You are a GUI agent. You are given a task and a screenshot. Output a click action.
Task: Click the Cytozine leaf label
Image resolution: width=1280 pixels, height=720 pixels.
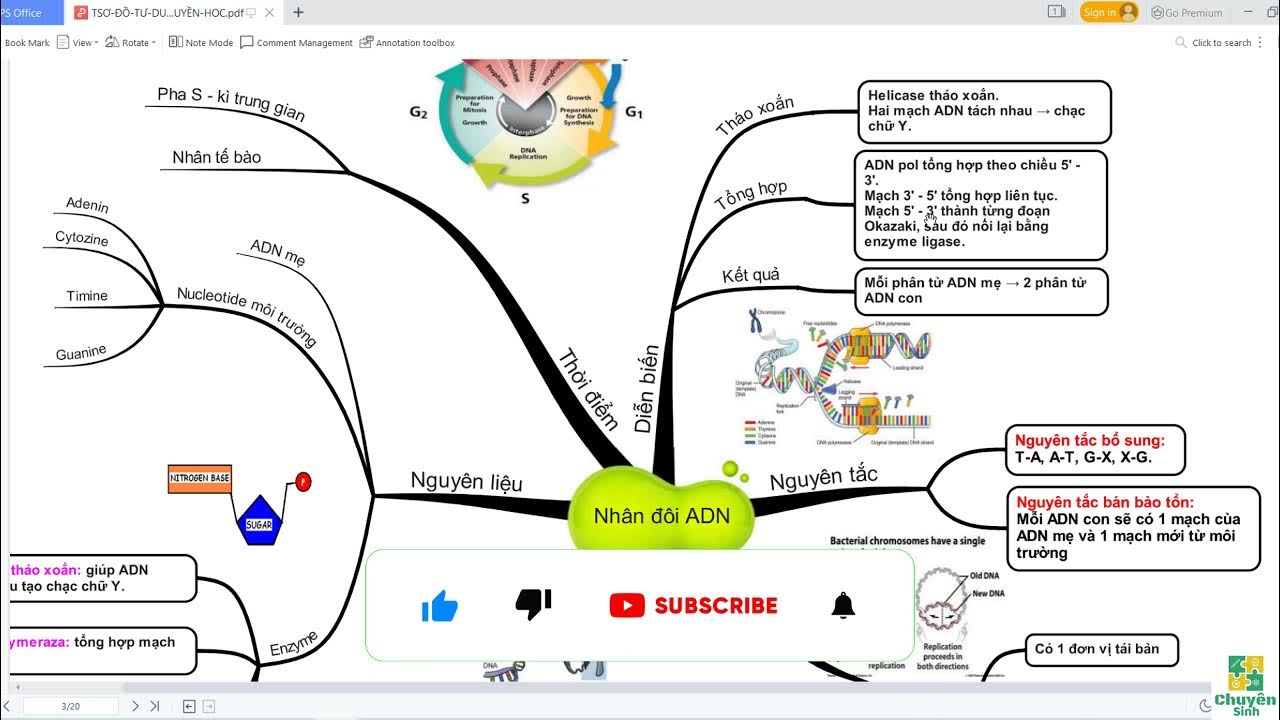[x=82, y=240]
